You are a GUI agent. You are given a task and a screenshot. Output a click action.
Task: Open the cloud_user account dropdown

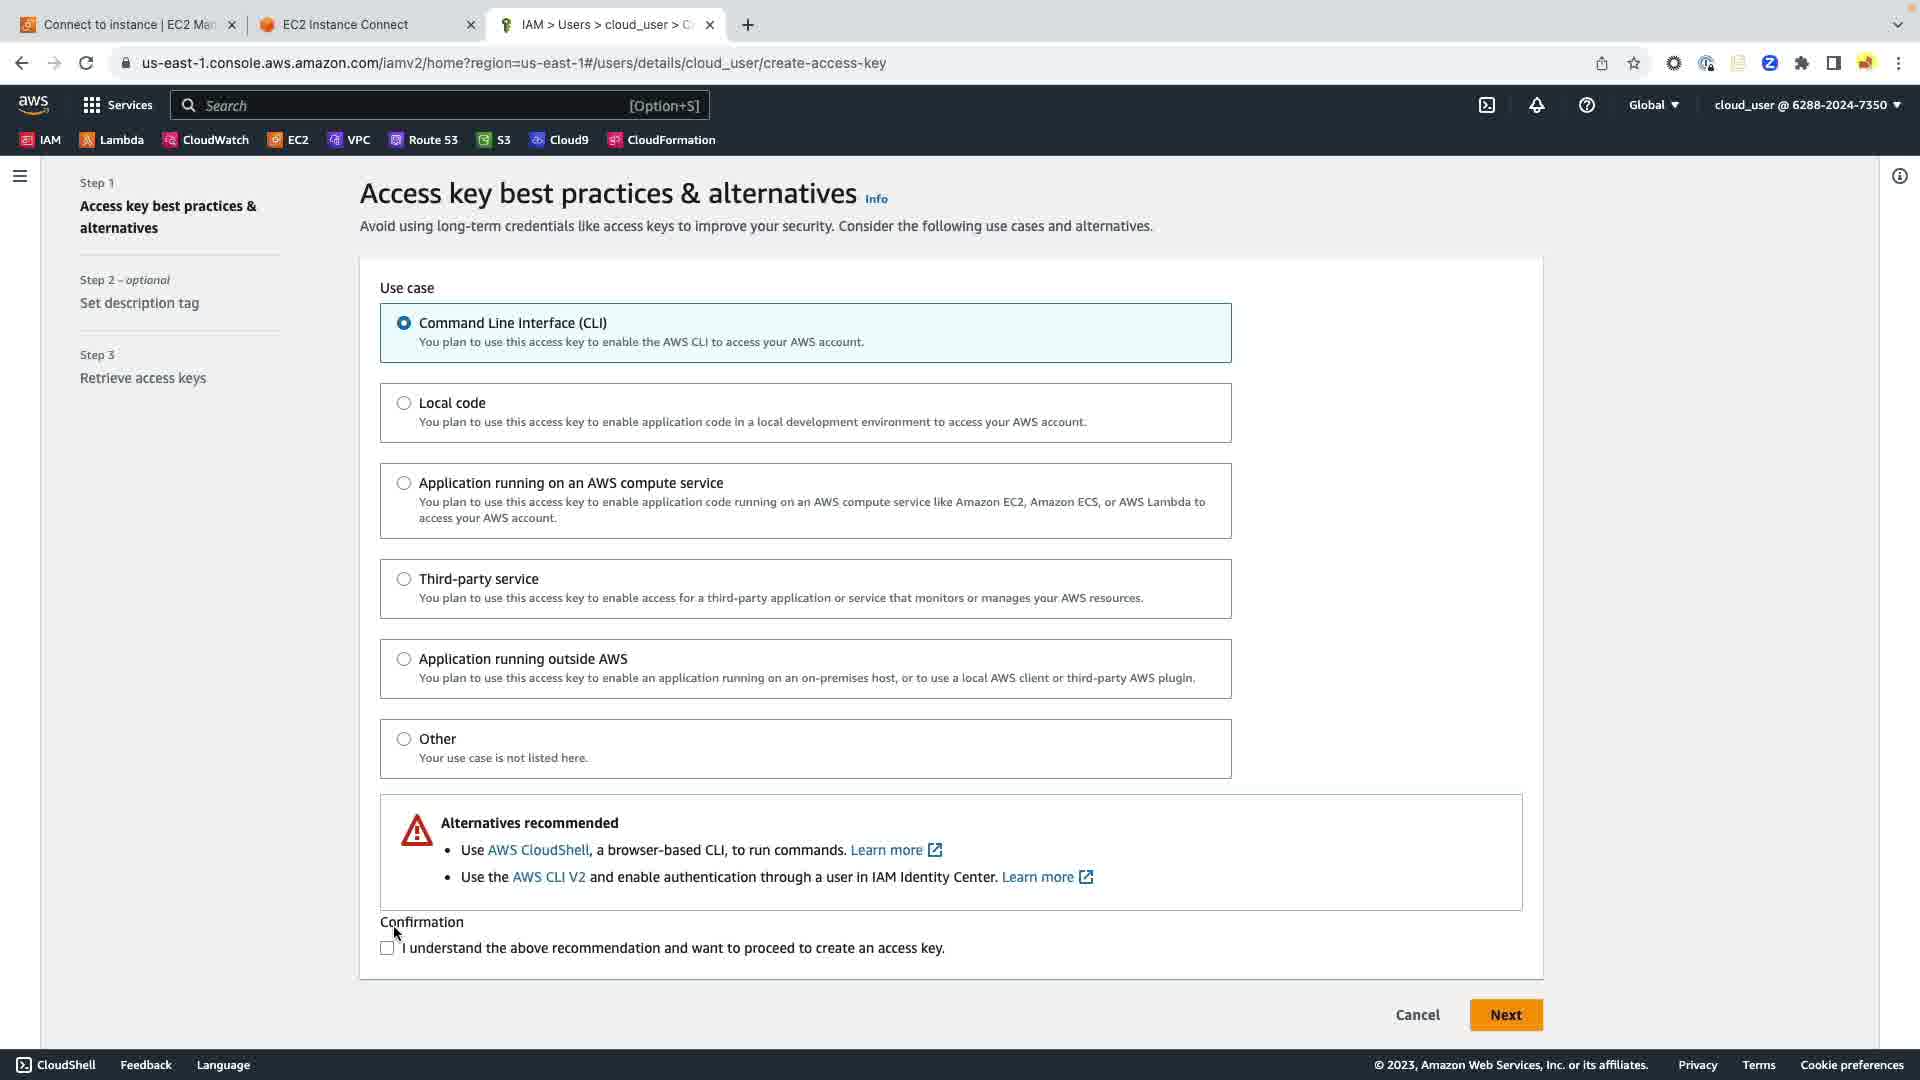tap(1807, 105)
